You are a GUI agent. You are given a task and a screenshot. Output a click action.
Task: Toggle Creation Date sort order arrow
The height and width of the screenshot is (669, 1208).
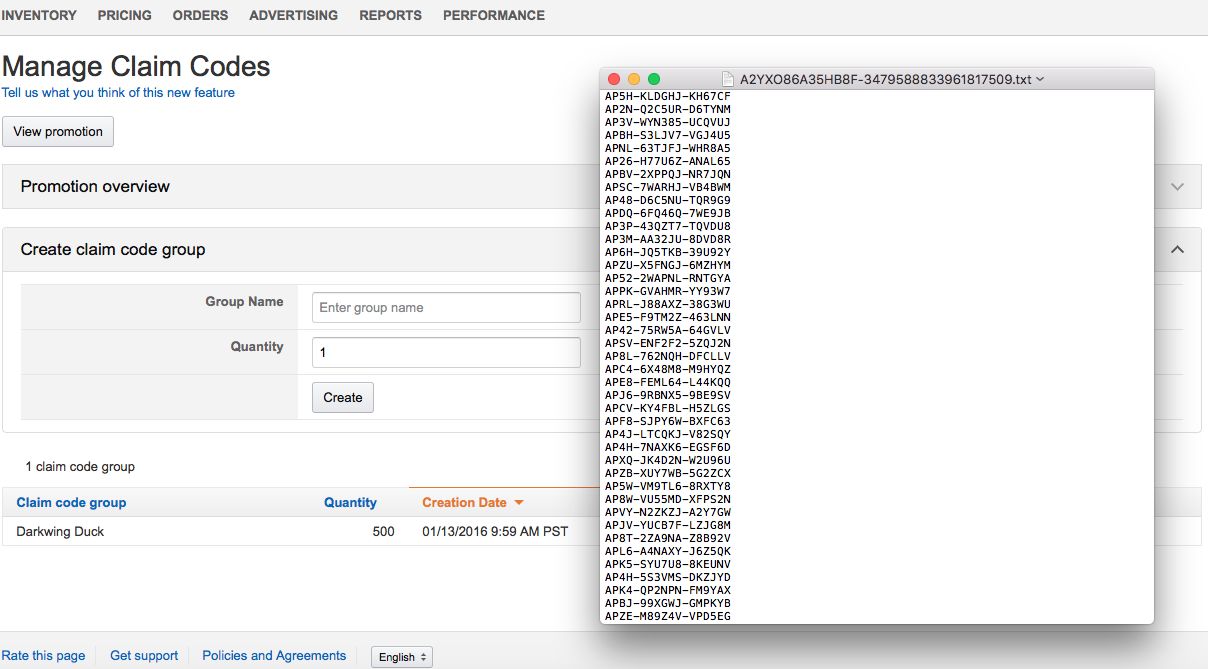519,503
